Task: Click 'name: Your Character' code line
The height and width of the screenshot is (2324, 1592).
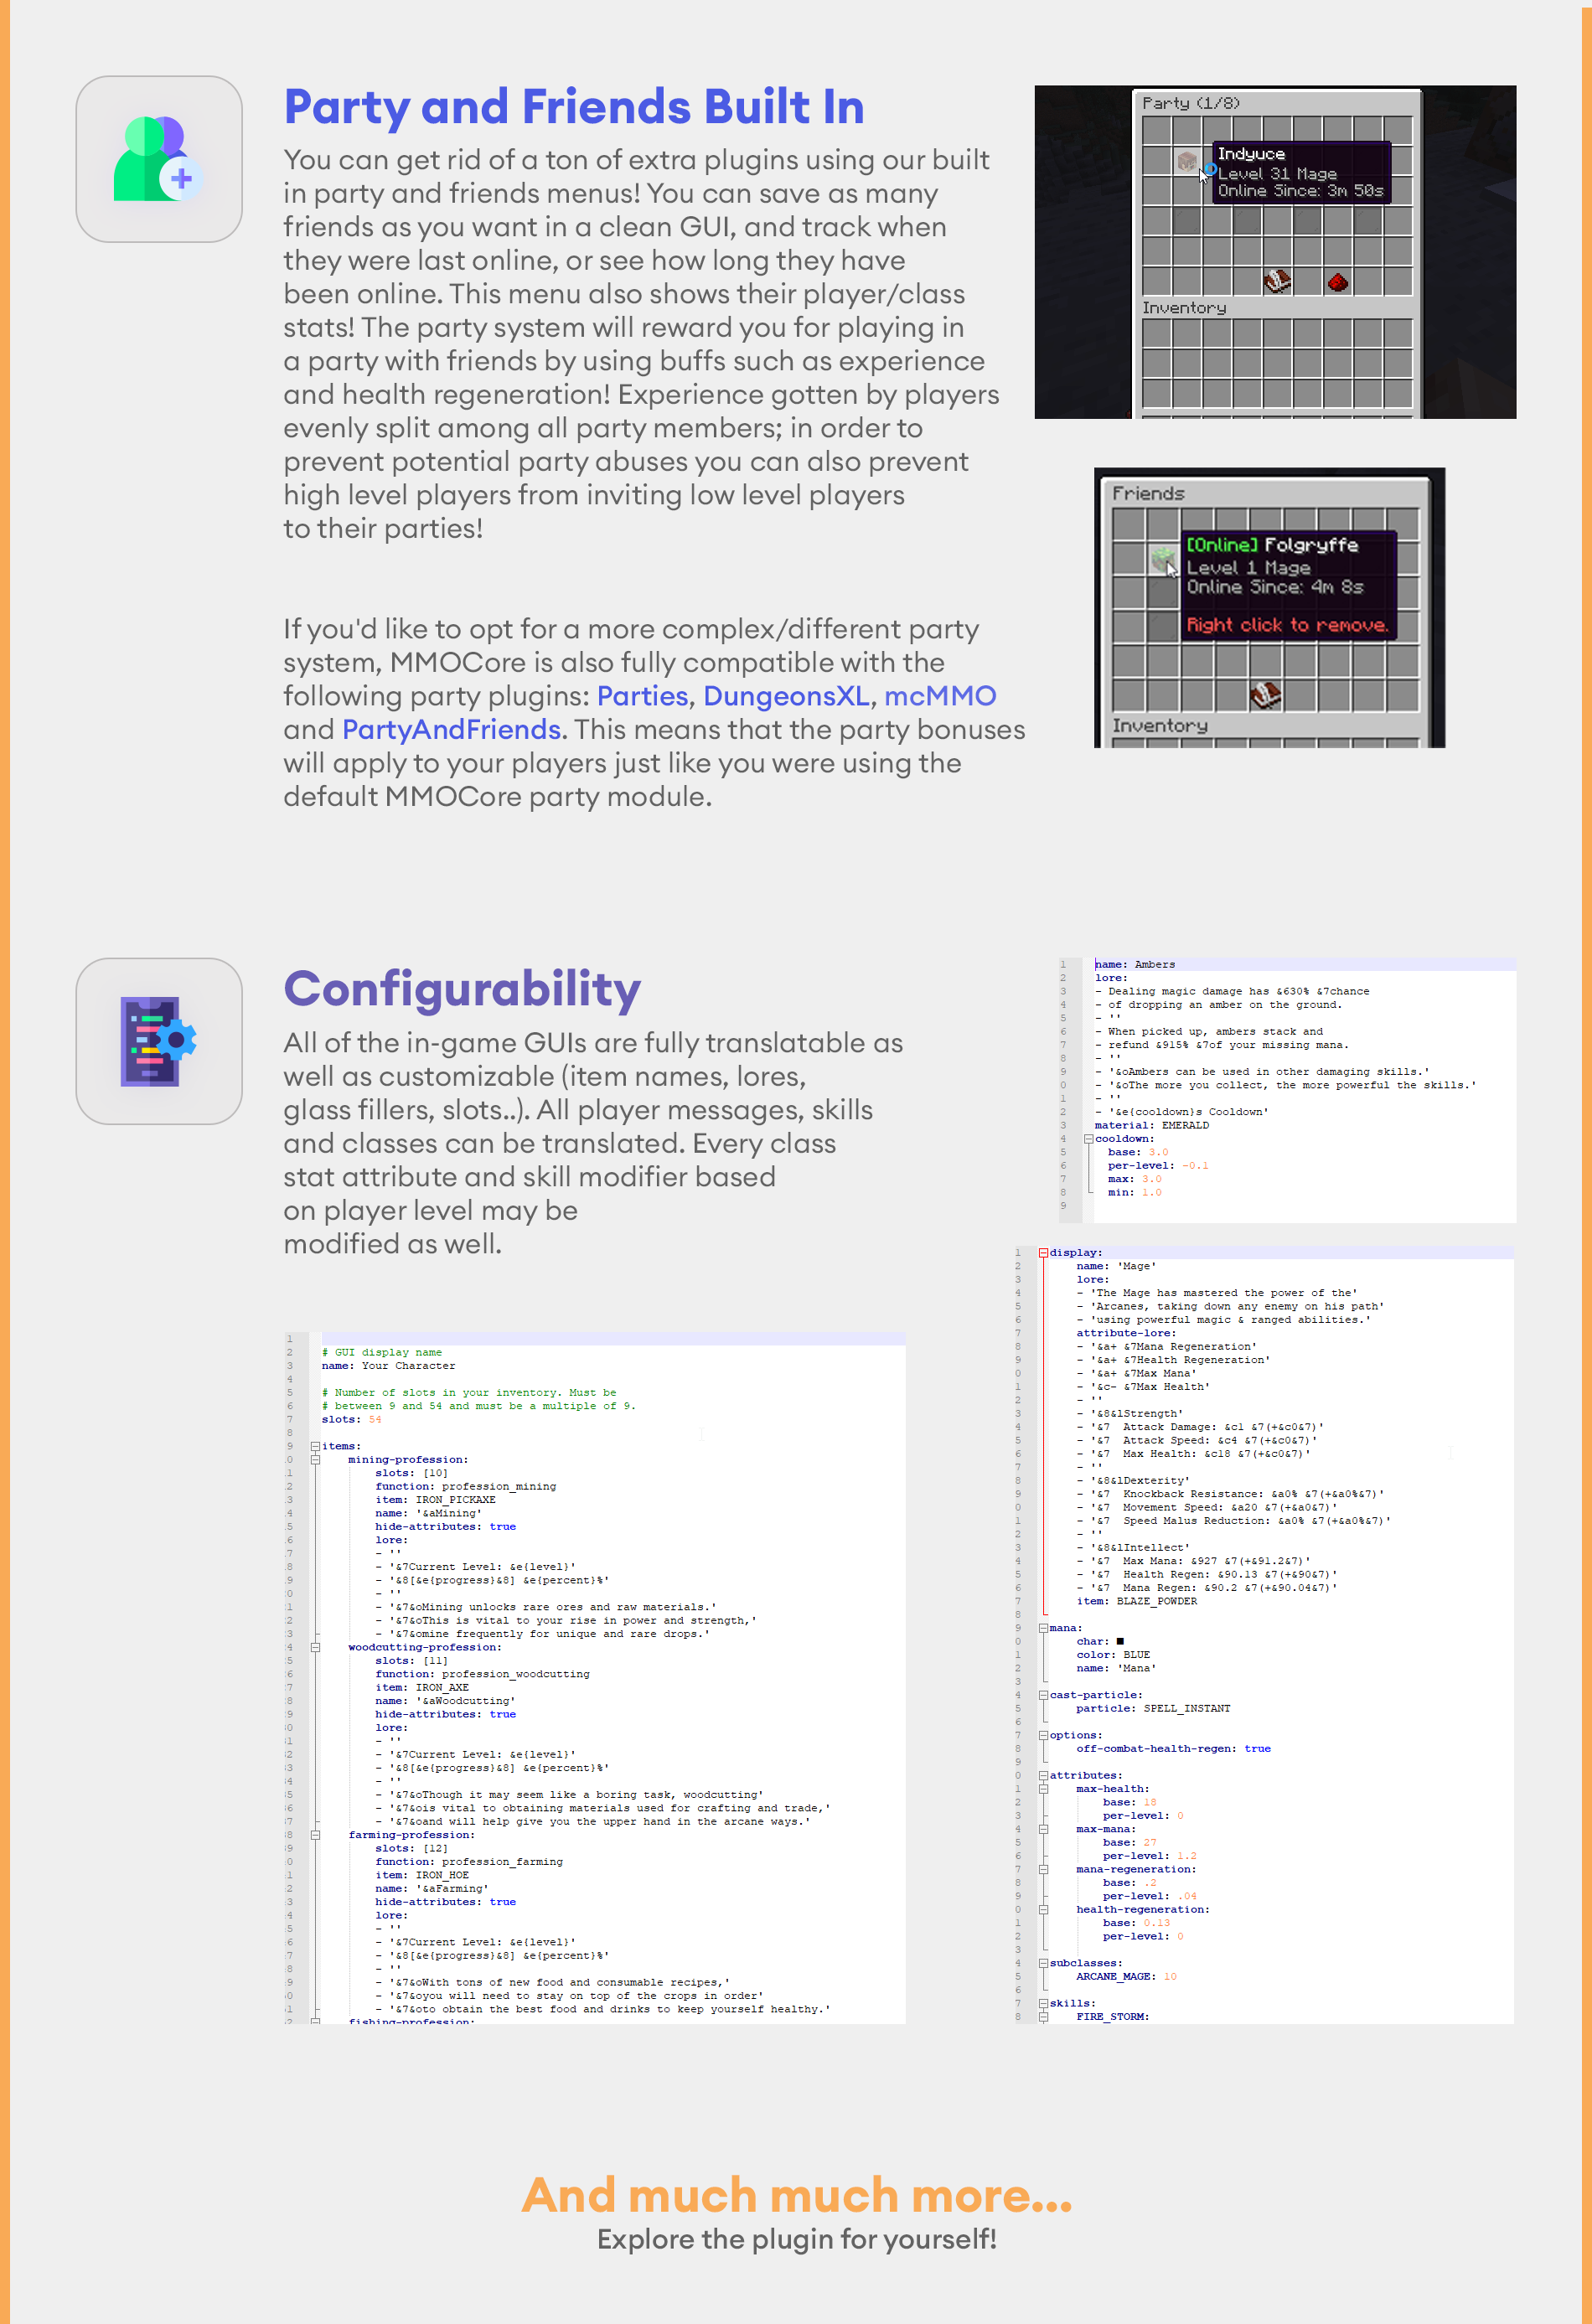Action: click(389, 1365)
